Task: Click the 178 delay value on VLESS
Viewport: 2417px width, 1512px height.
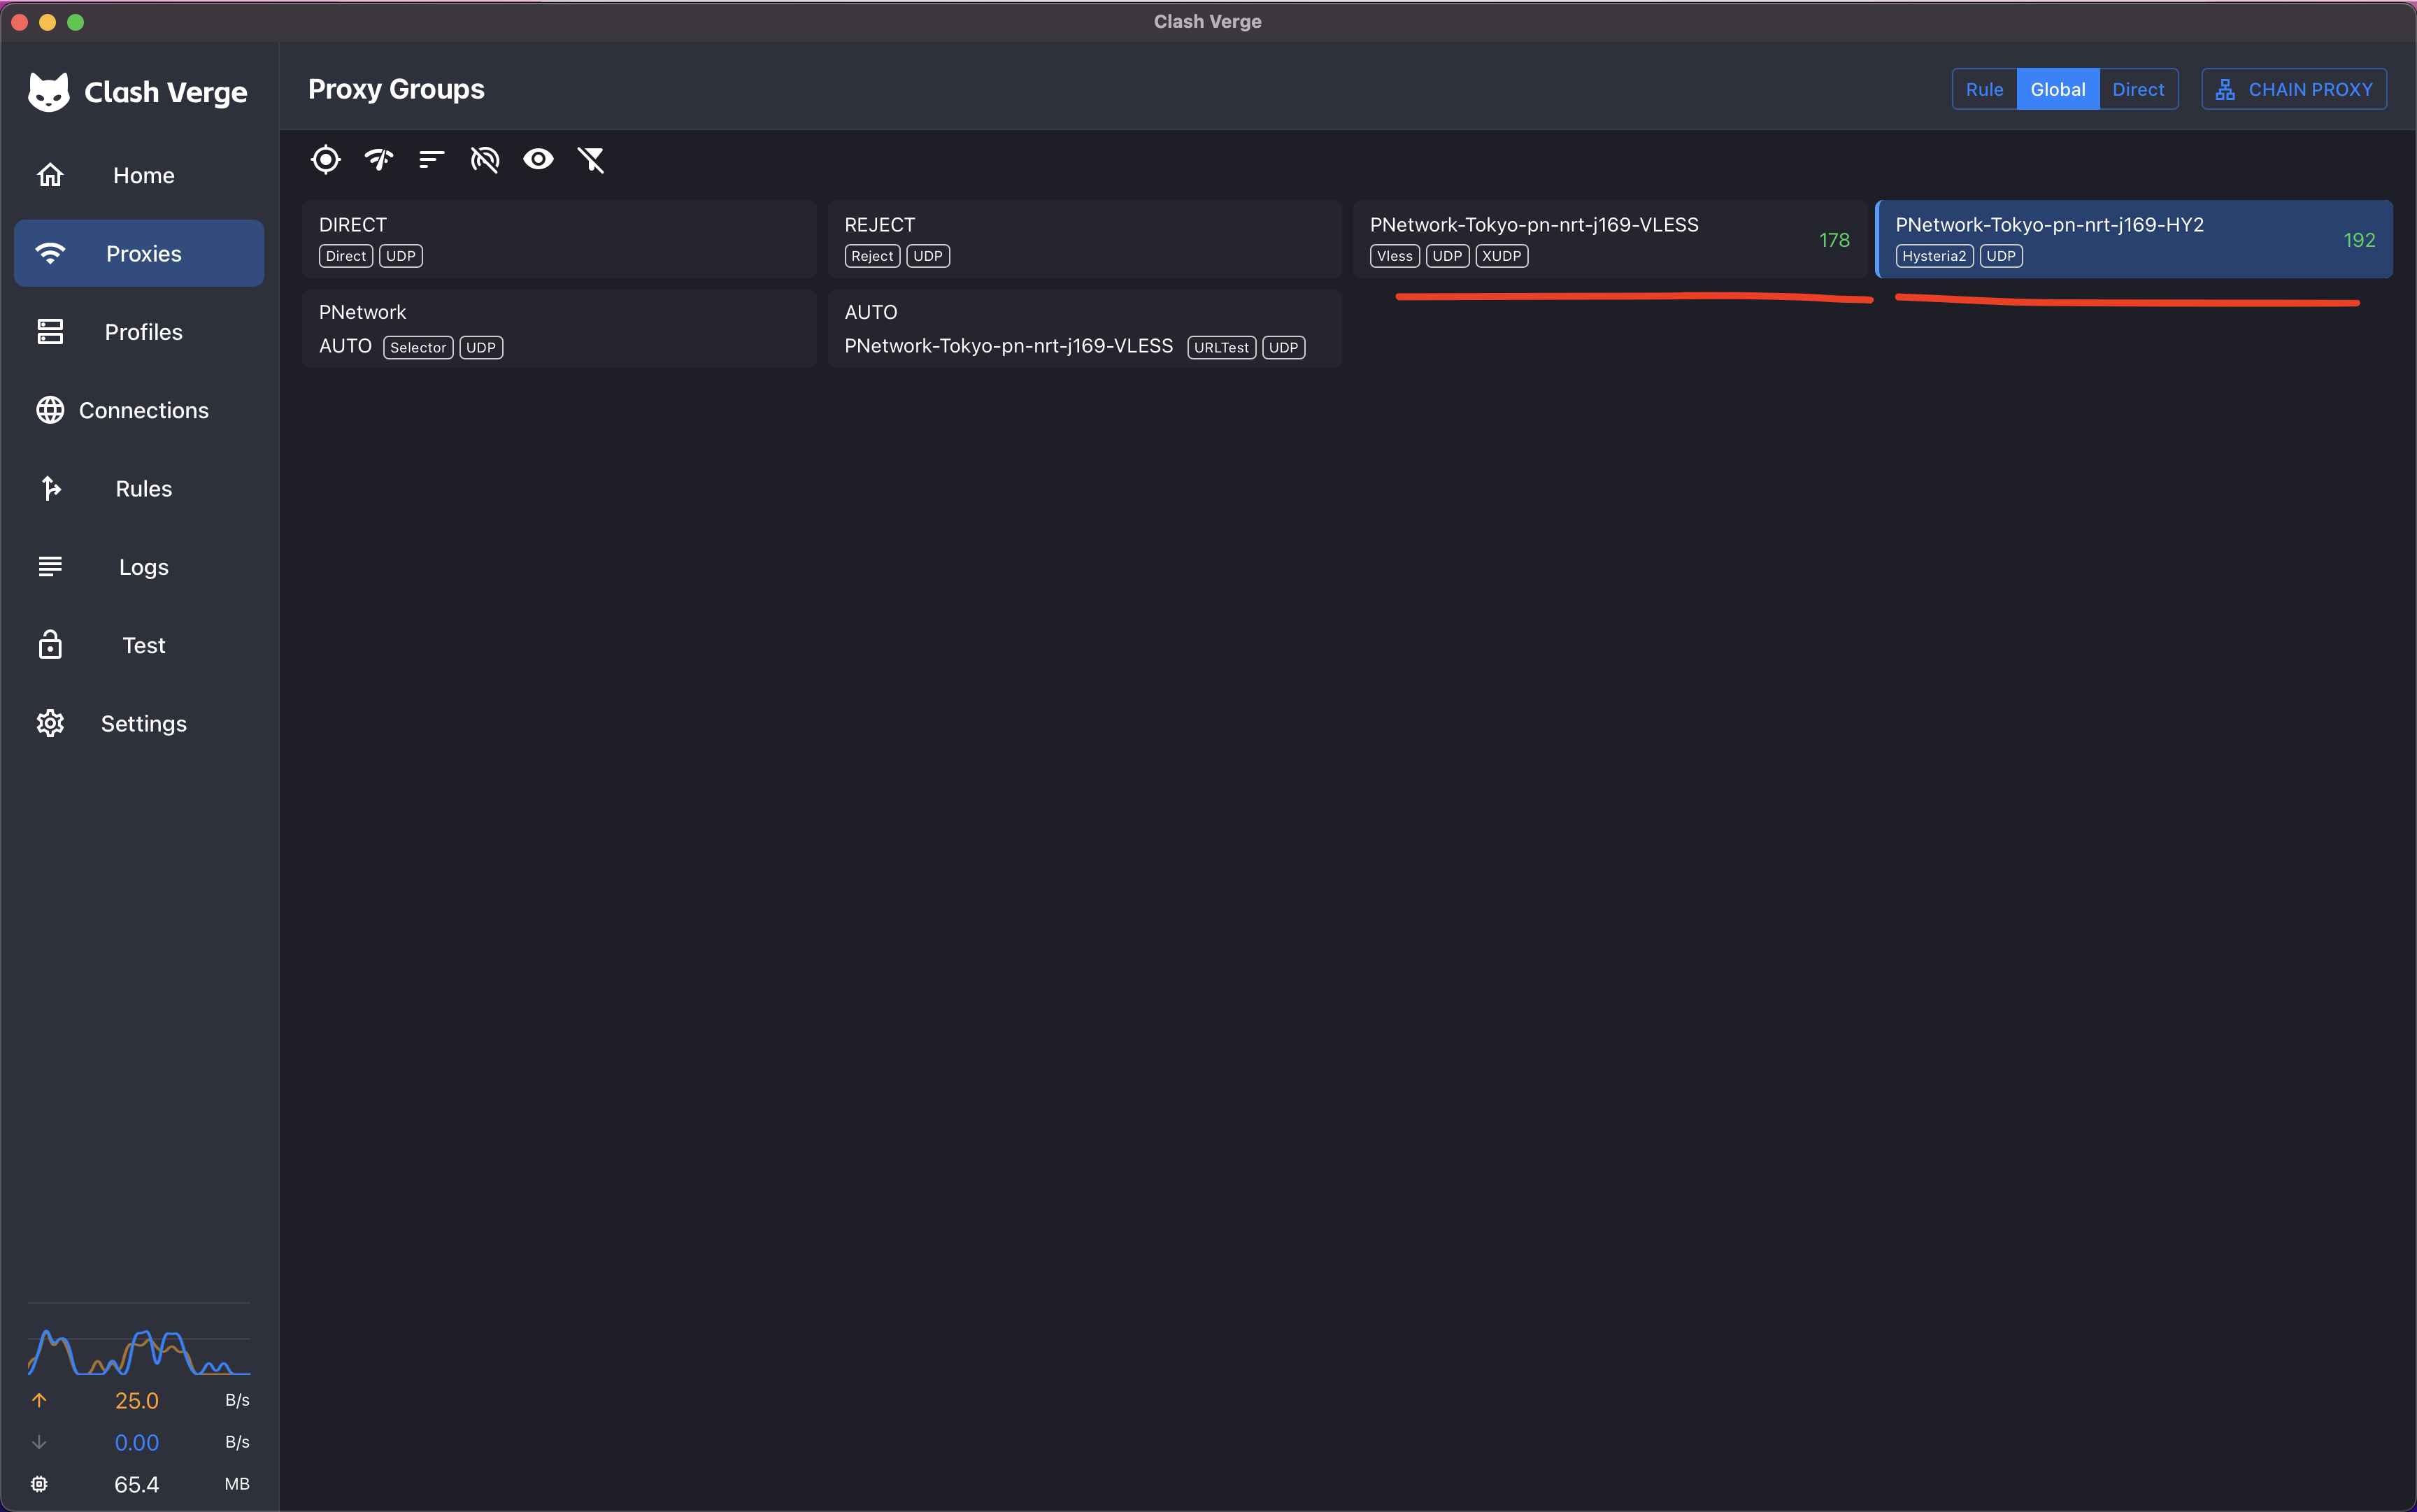Action: point(1834,240)
